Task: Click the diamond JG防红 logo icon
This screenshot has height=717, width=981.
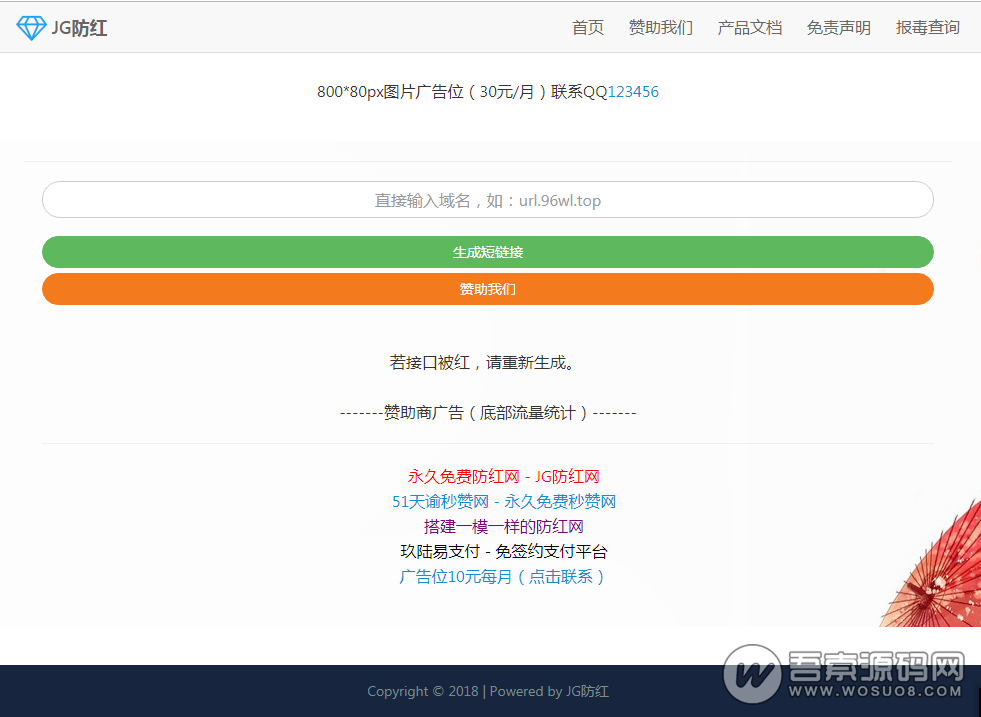Action: point(32,27)
